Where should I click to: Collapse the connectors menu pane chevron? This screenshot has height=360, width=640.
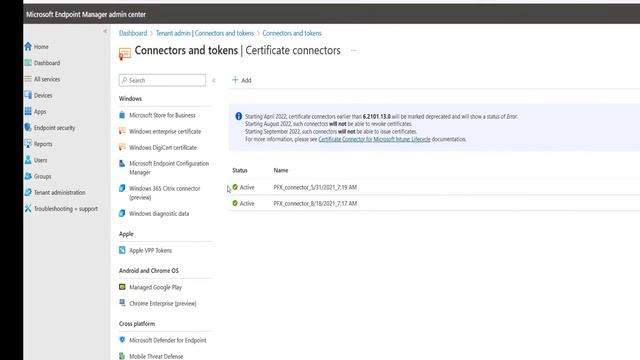tap(213, 80)
